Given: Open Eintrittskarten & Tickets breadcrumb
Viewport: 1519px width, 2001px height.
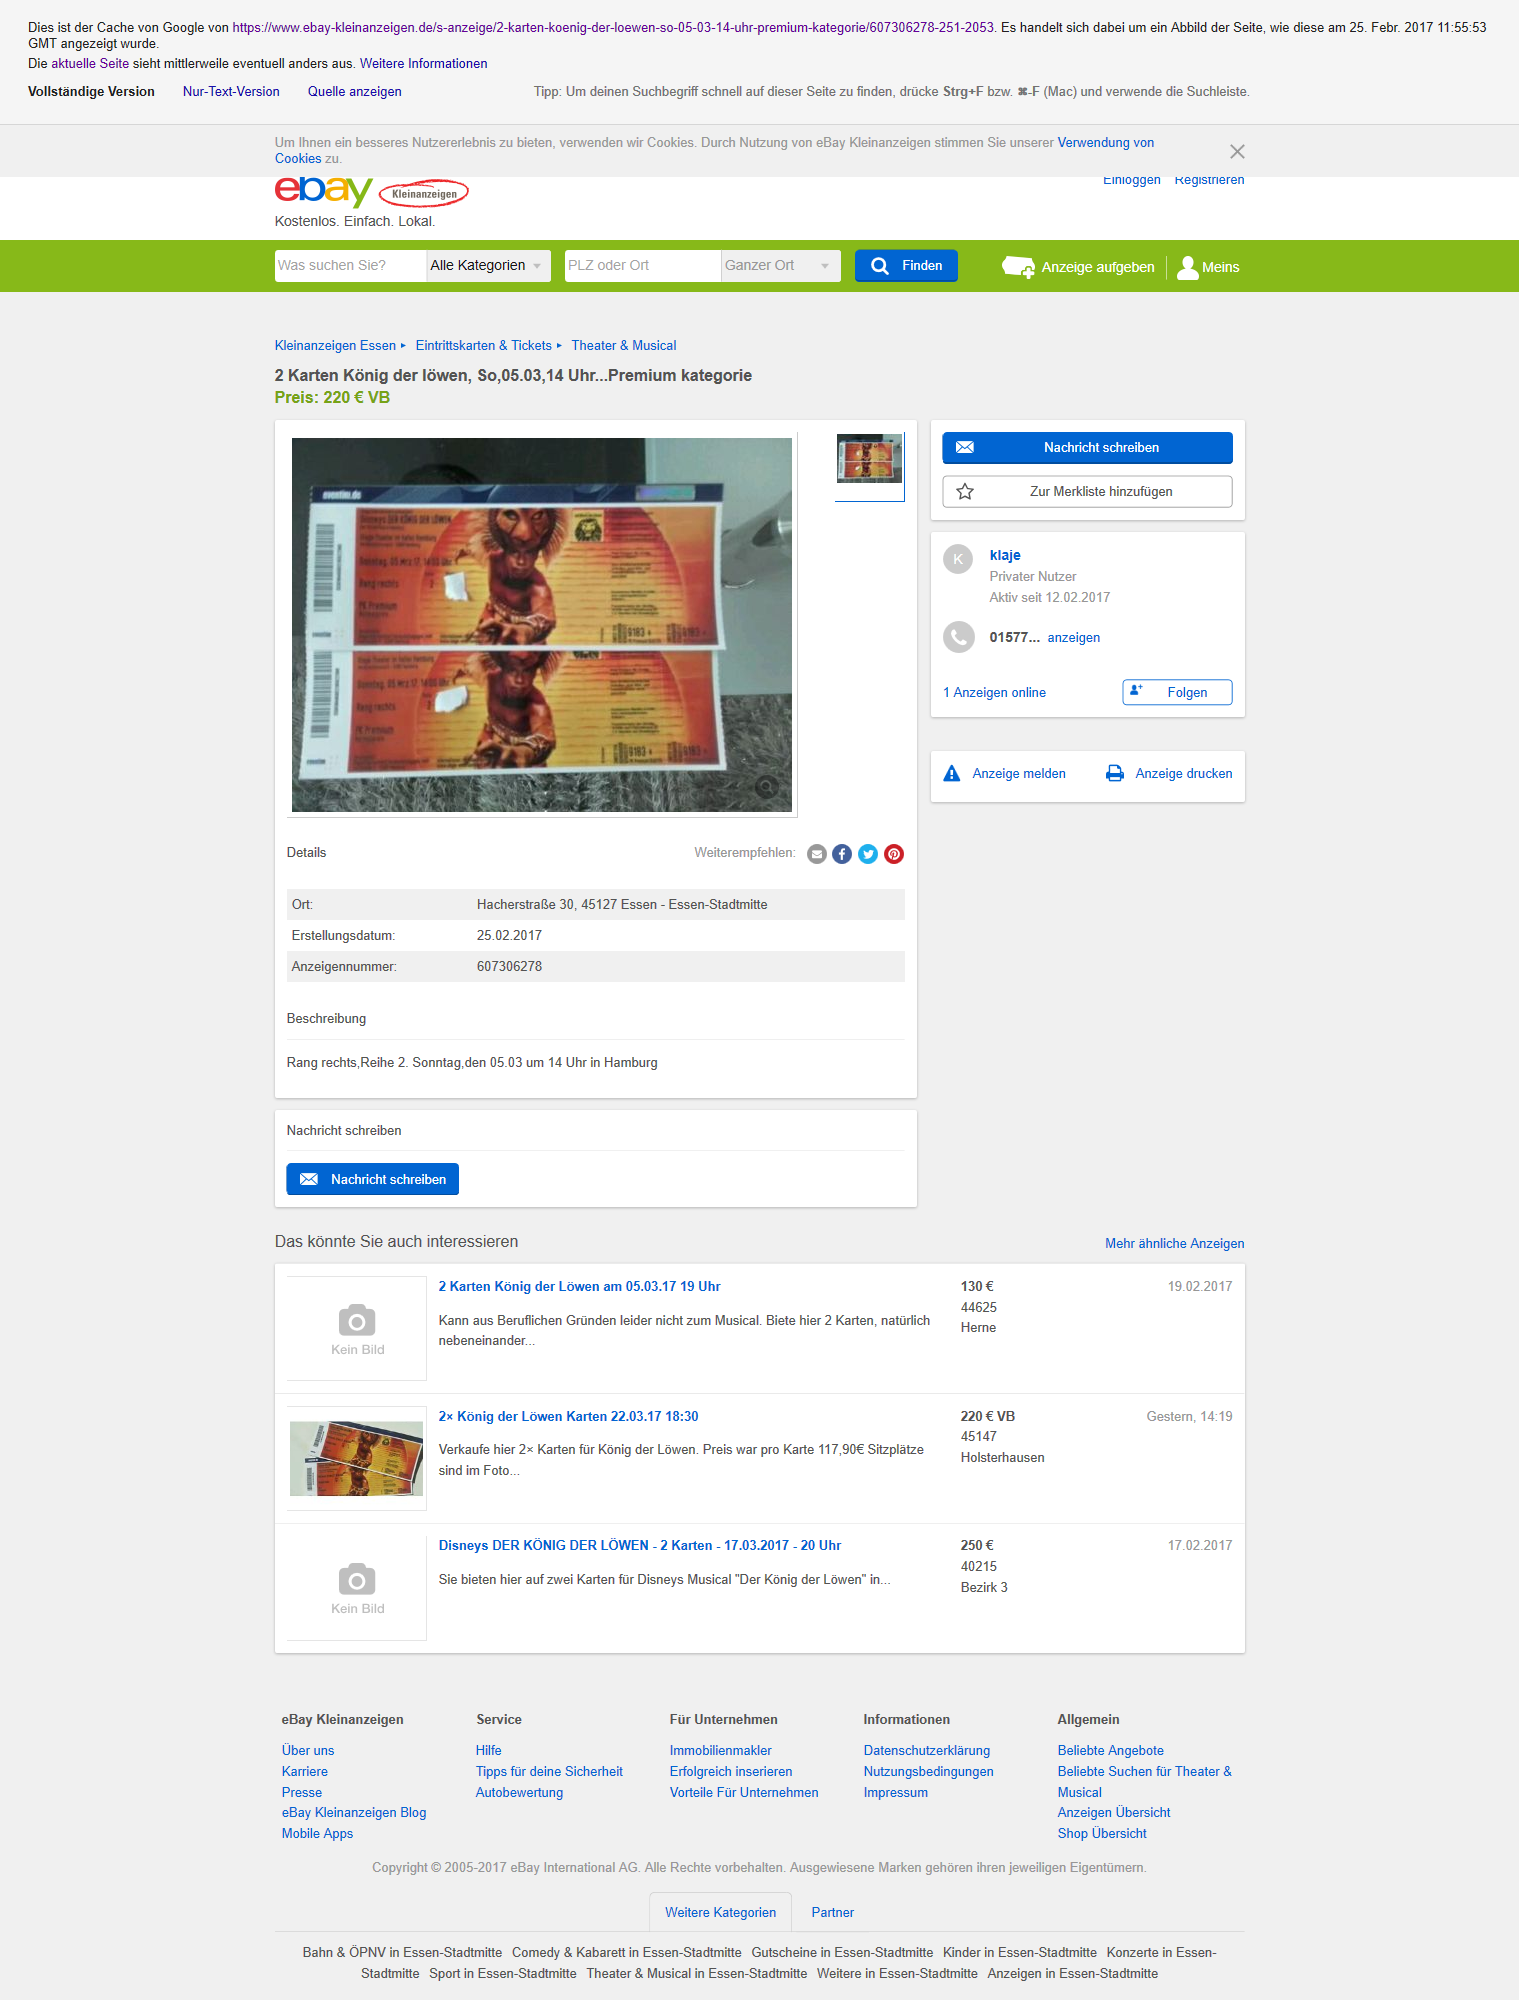Looking at the screenshot, I should [x=484, y=346].
